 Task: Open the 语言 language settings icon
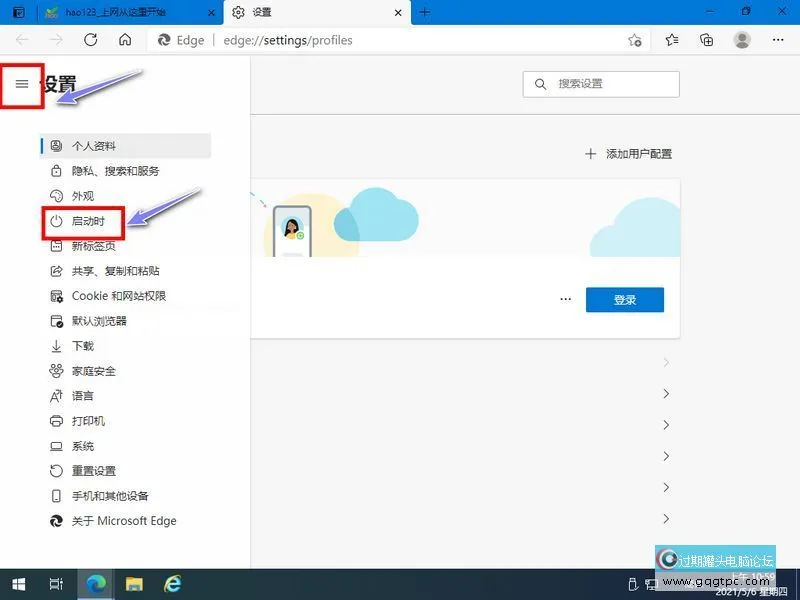pos(57,396)
